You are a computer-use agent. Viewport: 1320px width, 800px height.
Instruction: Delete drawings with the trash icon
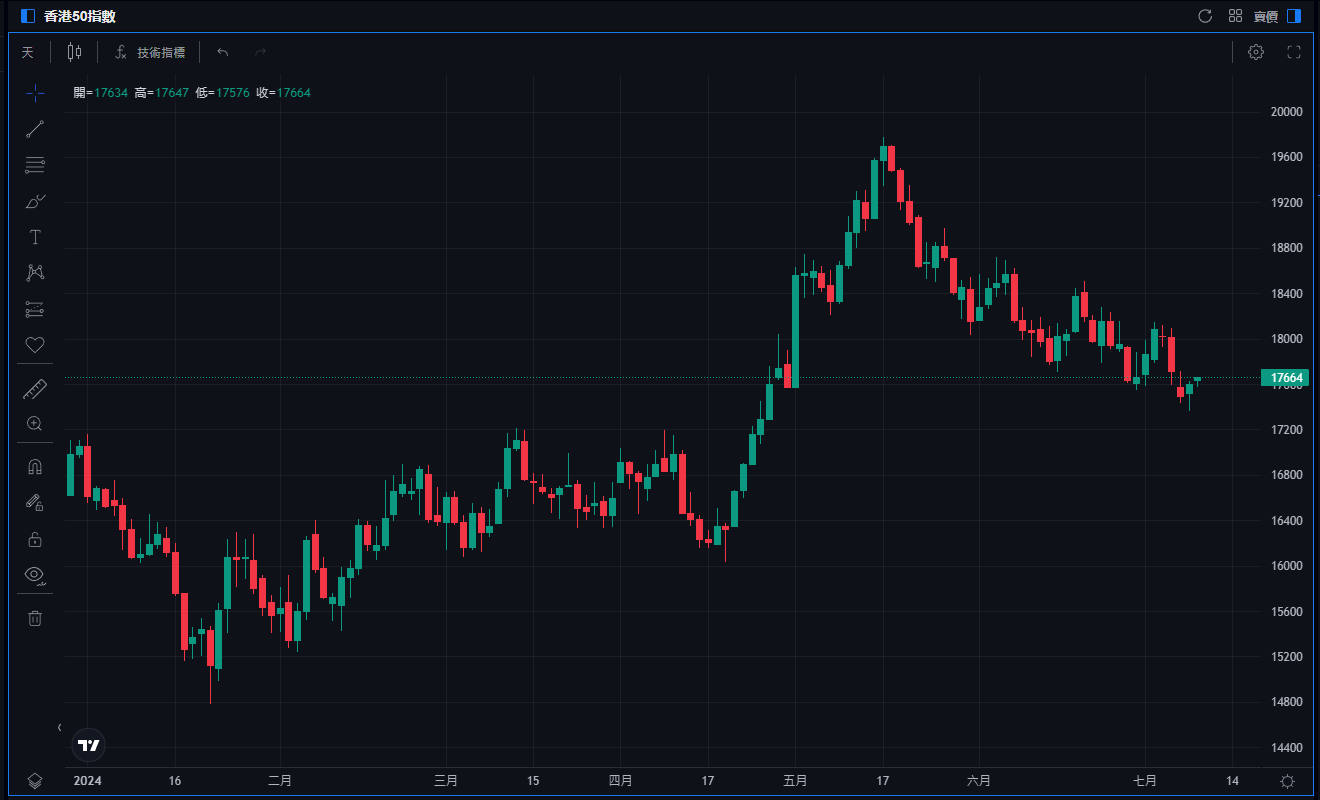pyautogui.click(x=35, y=618)
